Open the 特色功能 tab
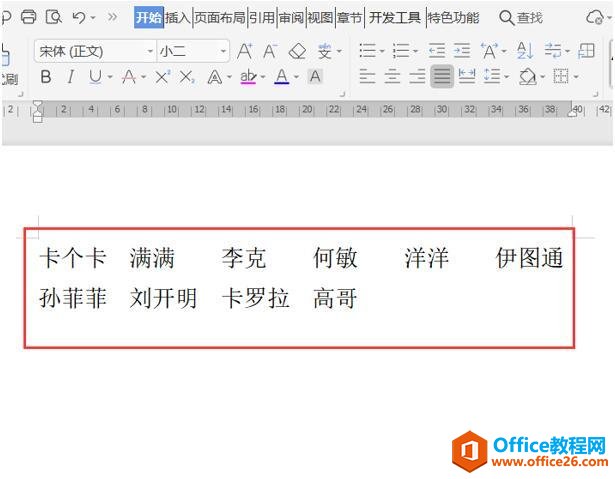Viewport: 615px width, 479px height. click(x=453, y=18)
